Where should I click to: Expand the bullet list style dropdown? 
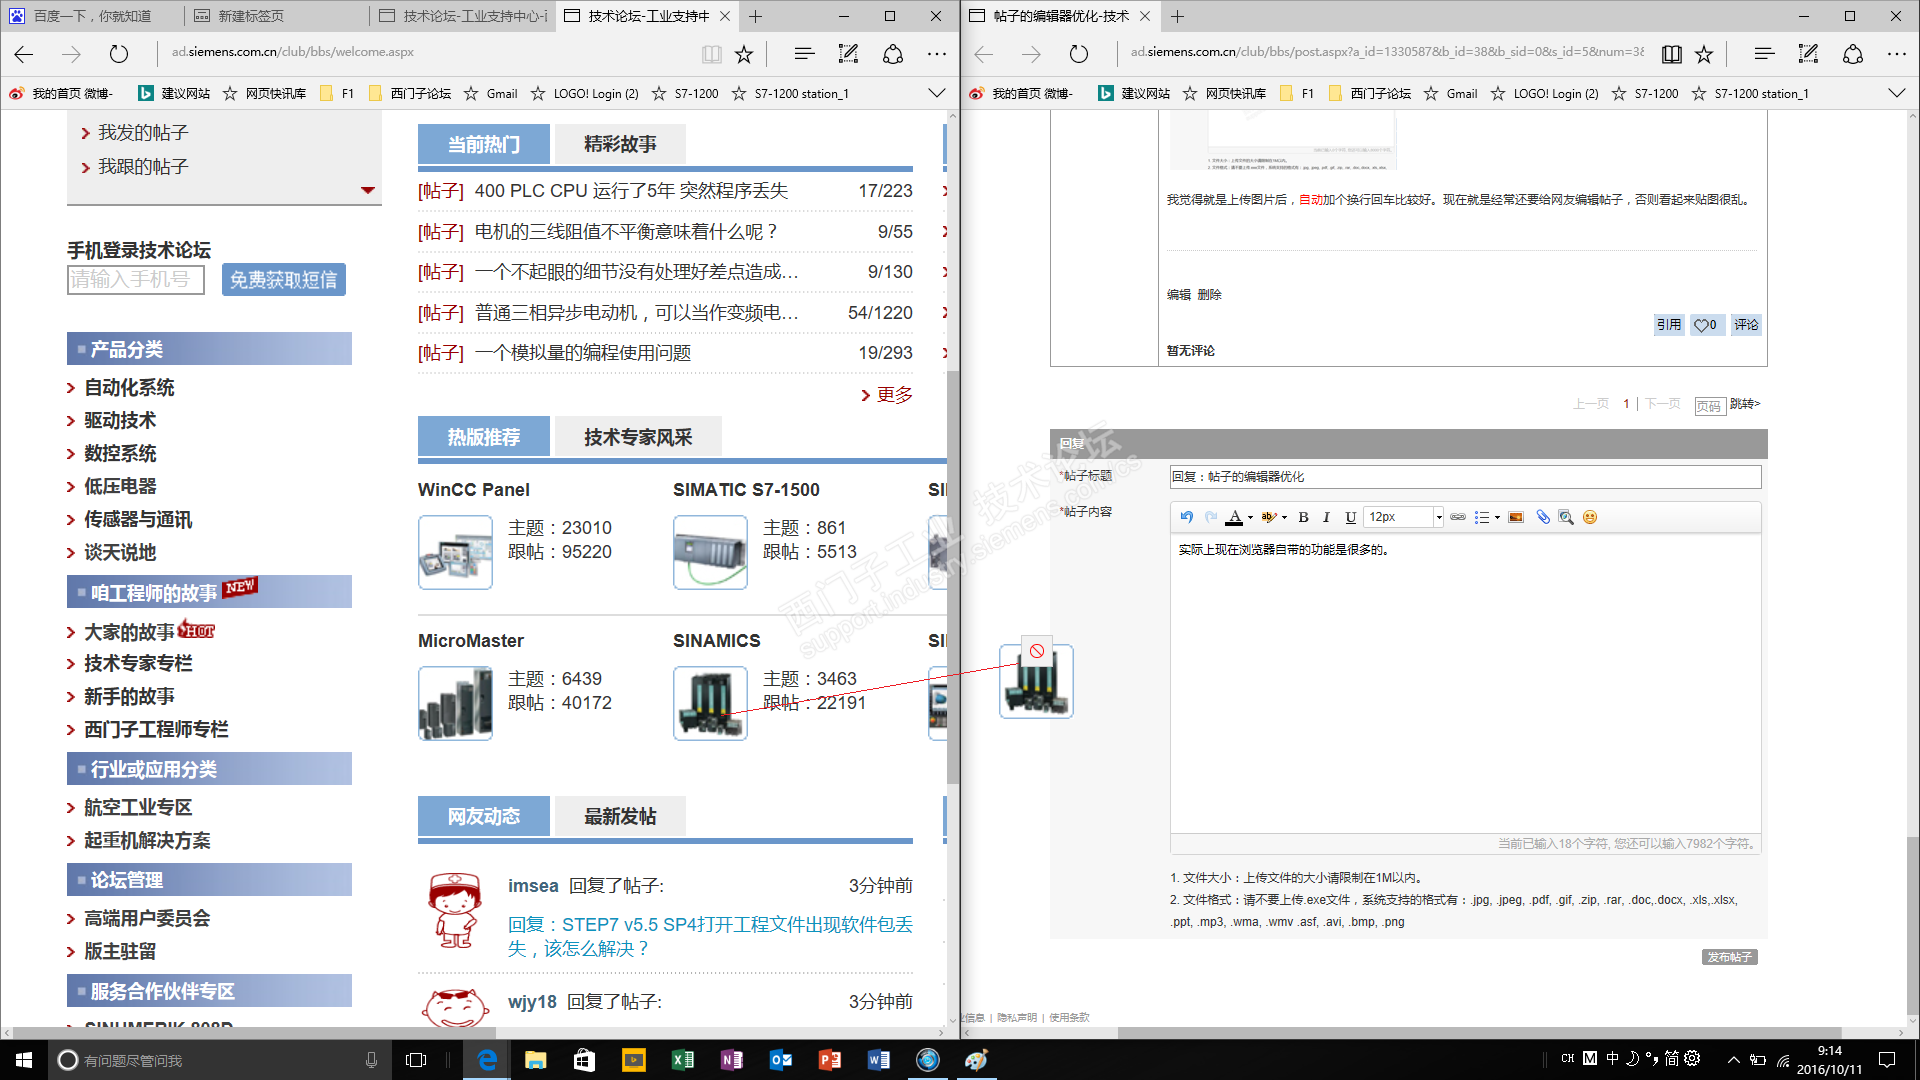pyautogui.click(x=1497, y=517)
